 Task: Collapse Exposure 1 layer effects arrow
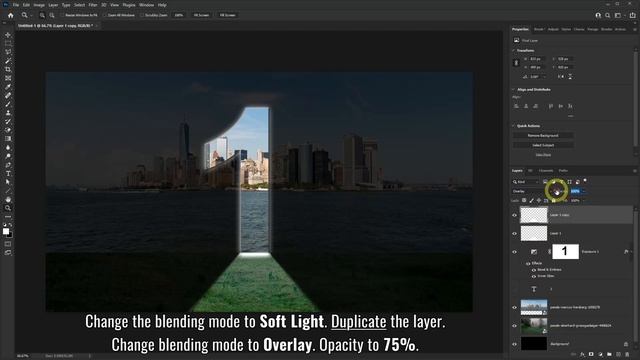(631, 252)
